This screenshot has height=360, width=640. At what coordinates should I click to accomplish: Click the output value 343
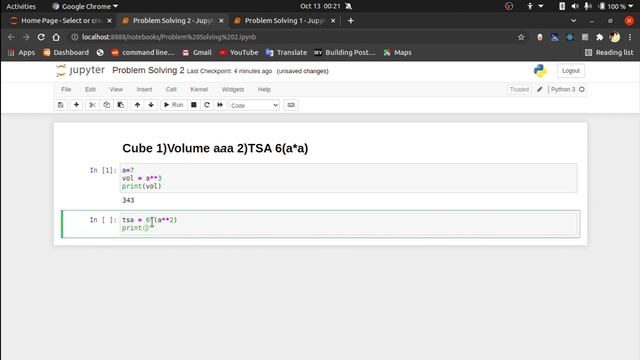point(128,200)
